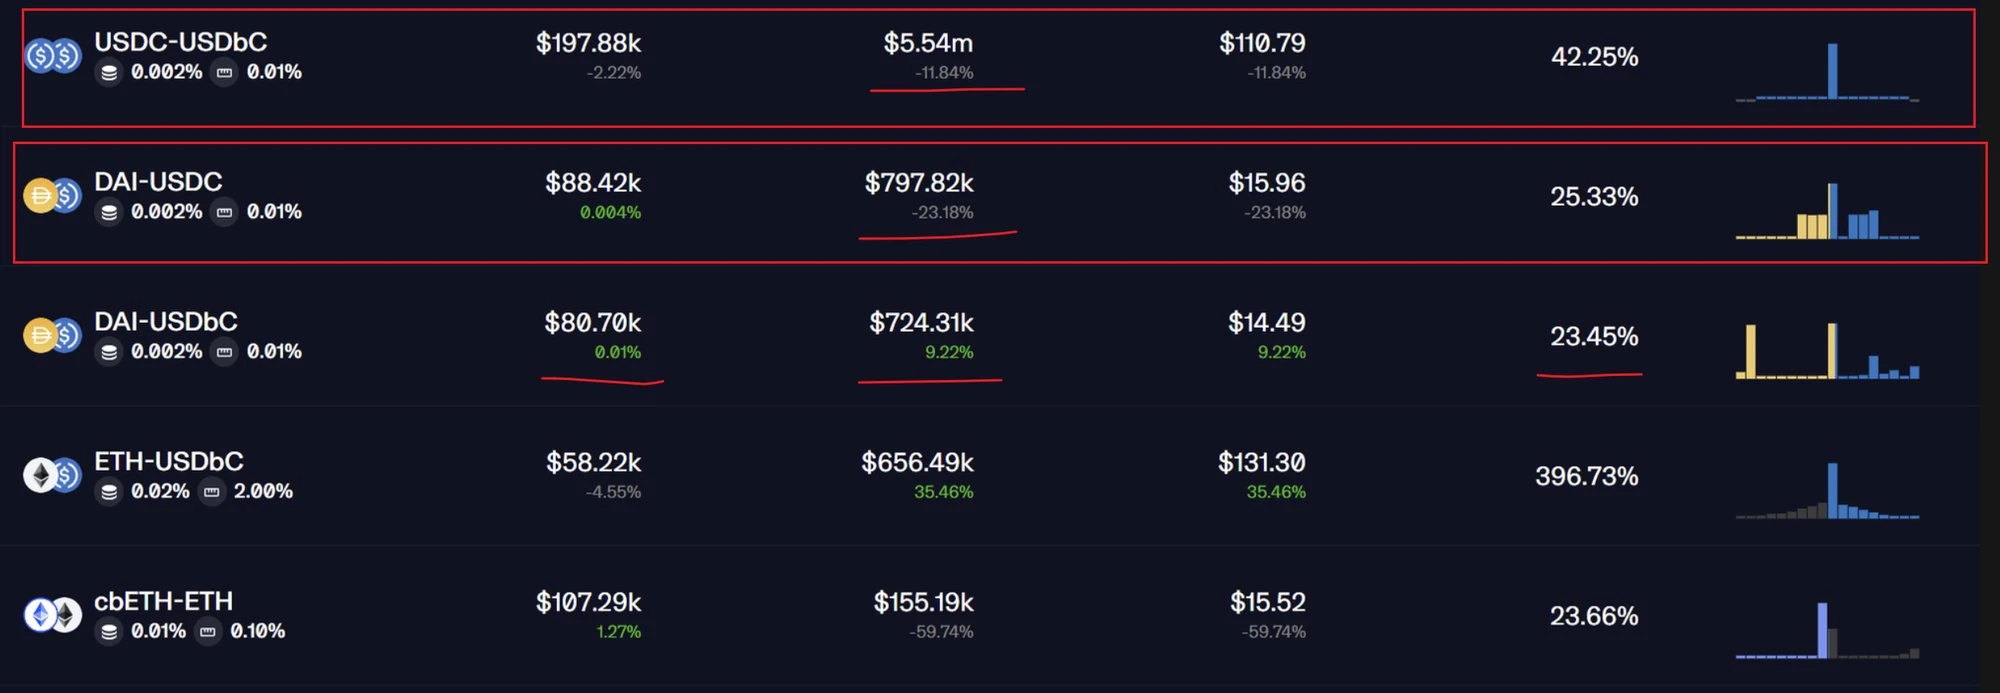Click the base fee icon under cbETH-ETH
The width and height of the screenshot is (2000, 693).
click(x=109, y=632)
